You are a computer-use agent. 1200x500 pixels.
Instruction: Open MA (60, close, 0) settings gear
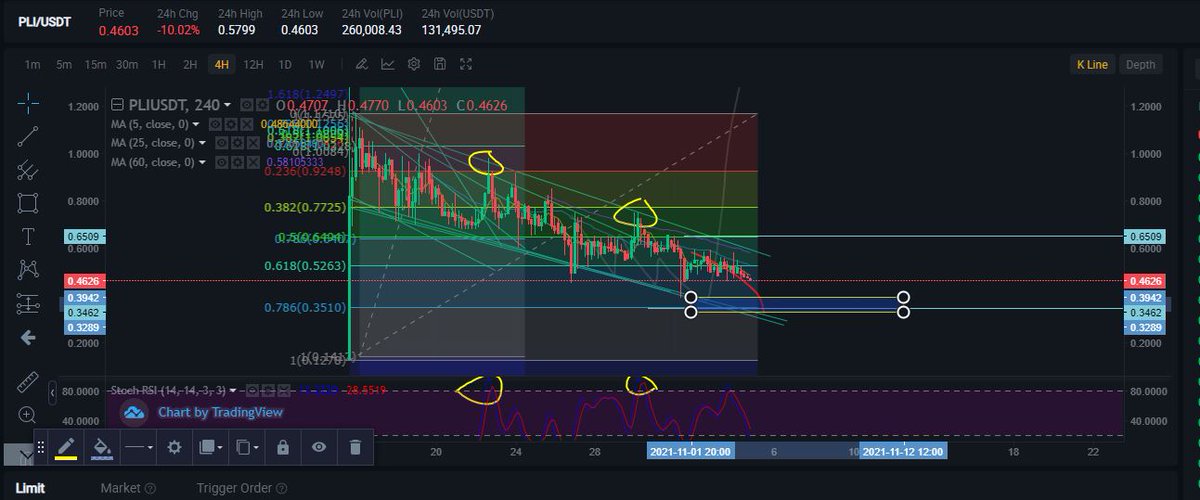pos(237,162)
